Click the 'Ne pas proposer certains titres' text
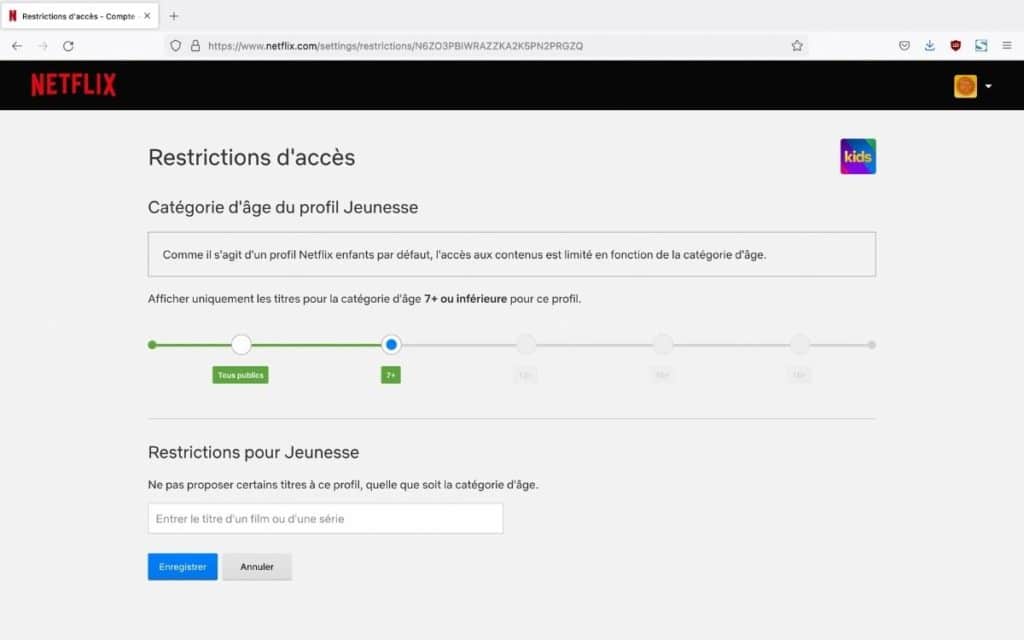 (343, 485)
